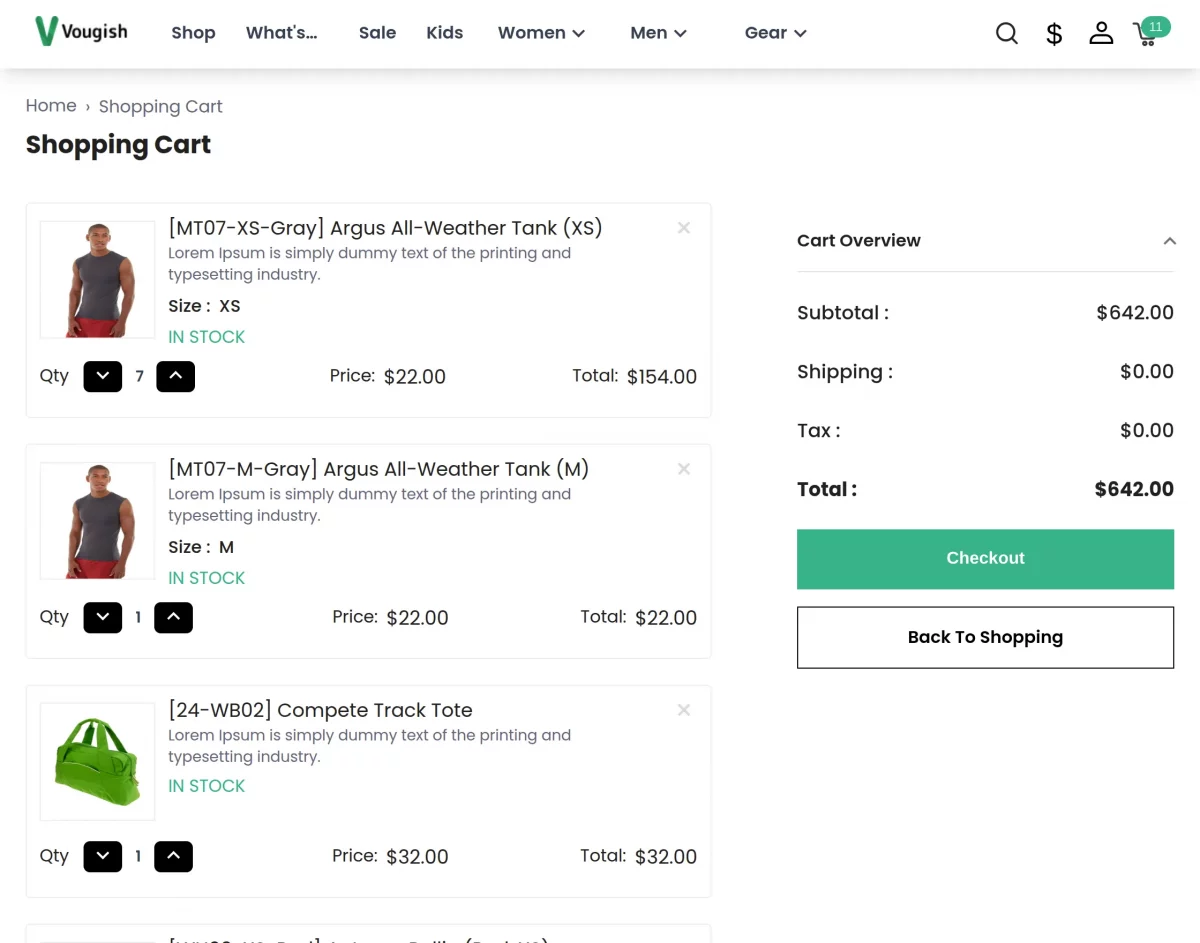Open the currency dollar icon
The width and height of the screenshot is (1200, 943).
(x=1054, y=34)
